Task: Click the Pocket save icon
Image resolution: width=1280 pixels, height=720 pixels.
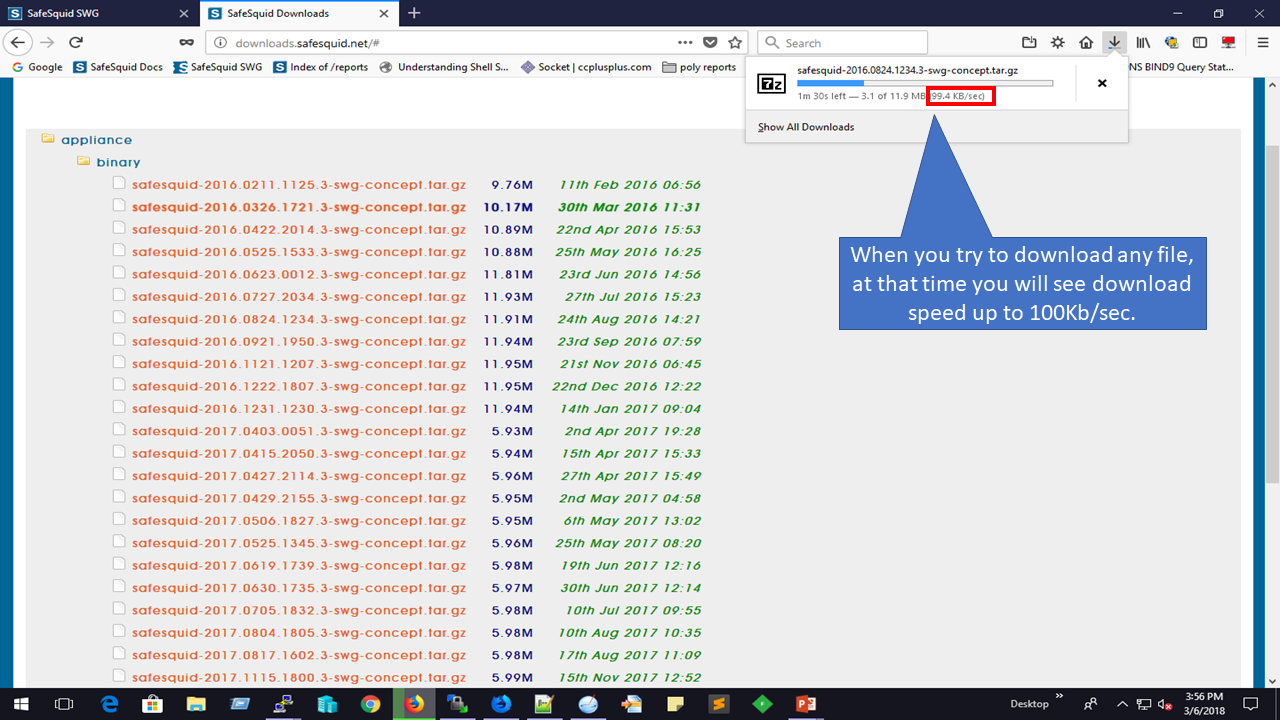Action: point(710,43)
